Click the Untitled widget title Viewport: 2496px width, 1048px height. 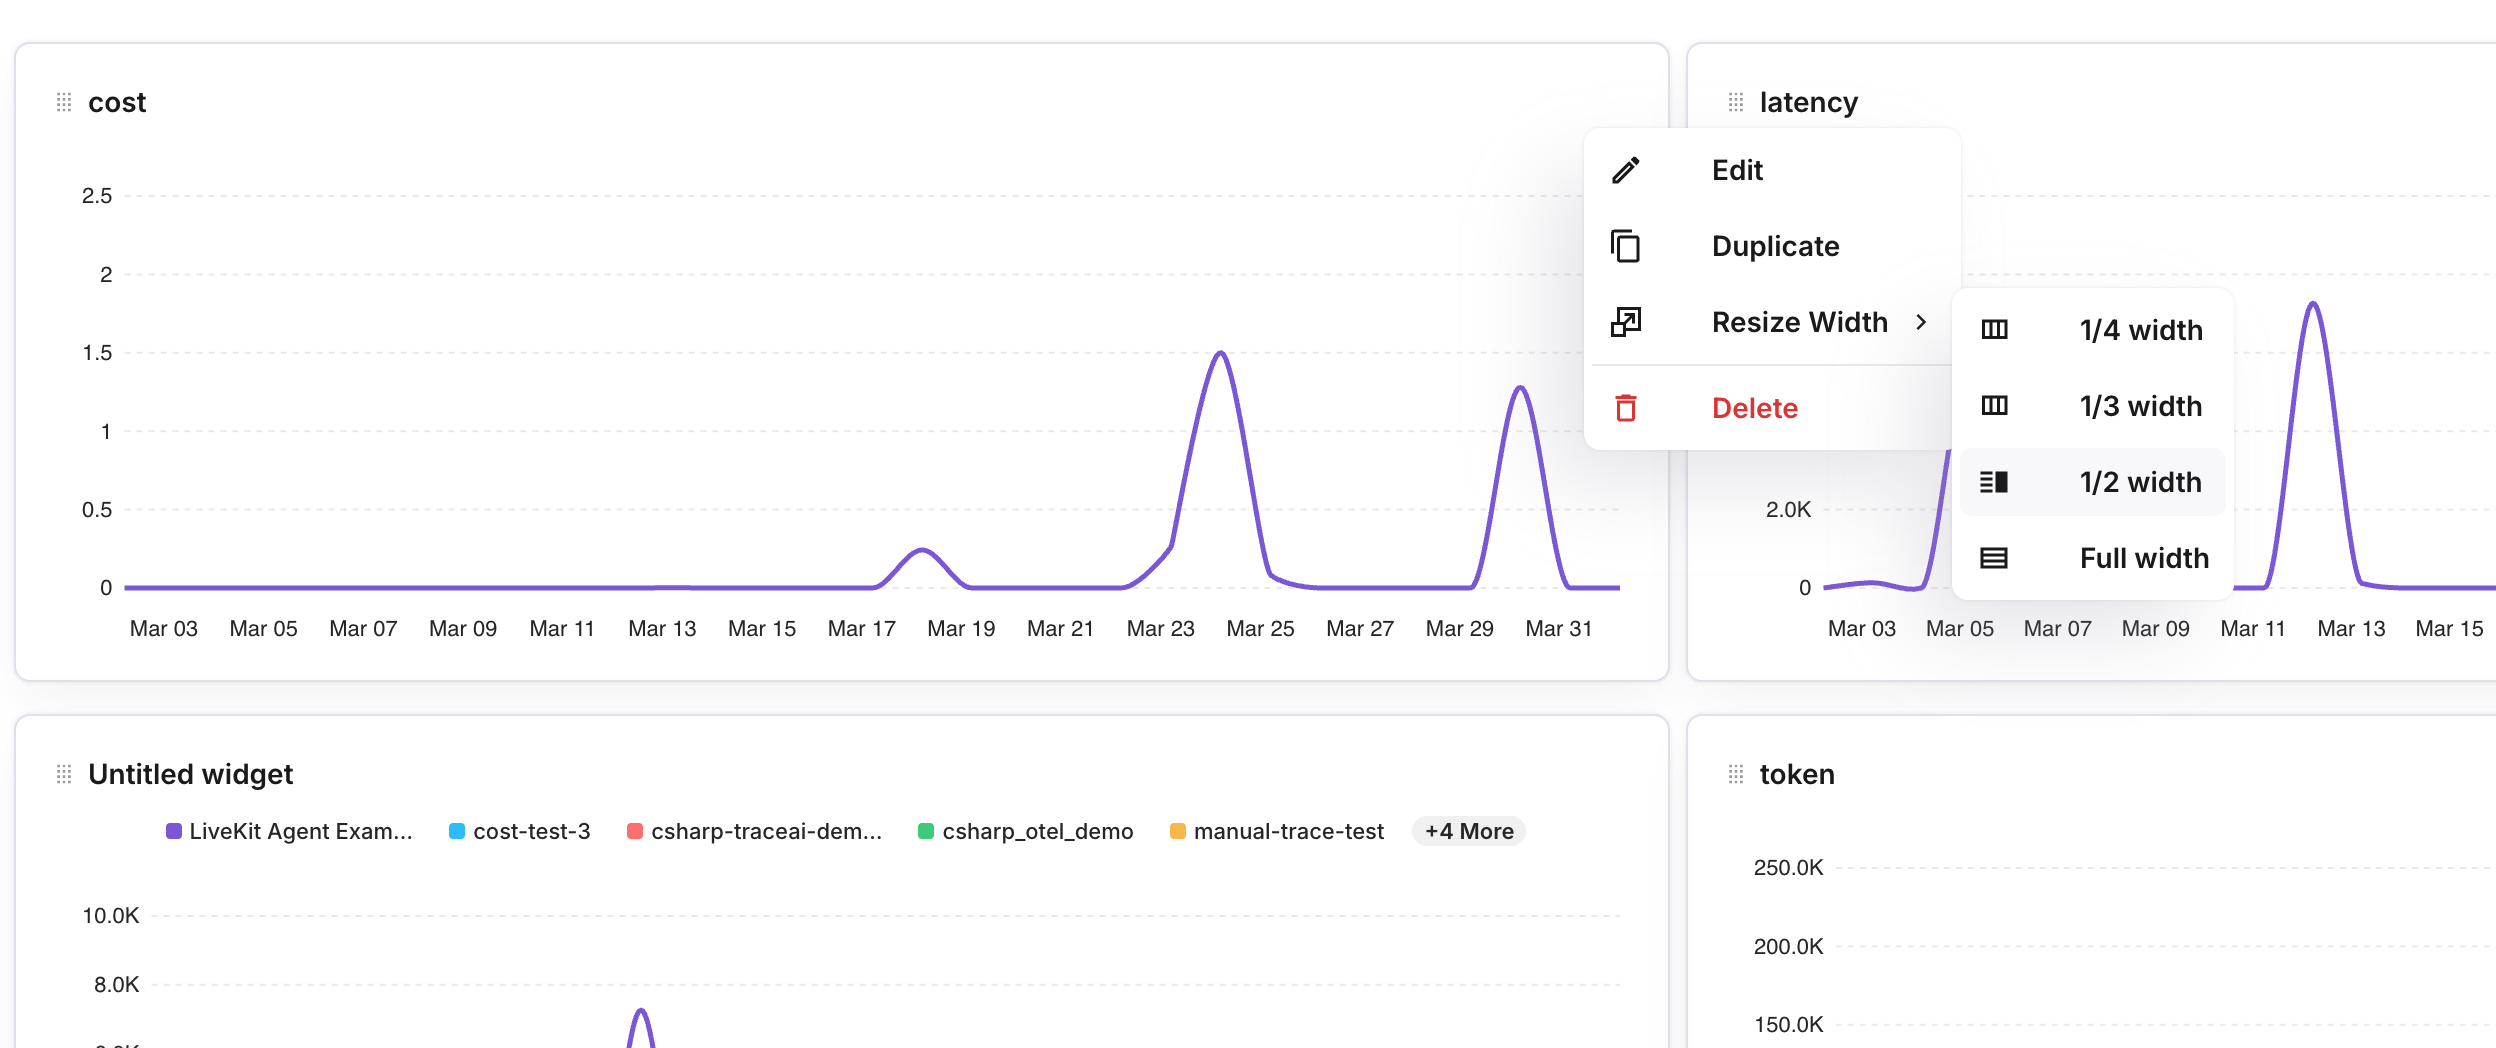point(190,774)
